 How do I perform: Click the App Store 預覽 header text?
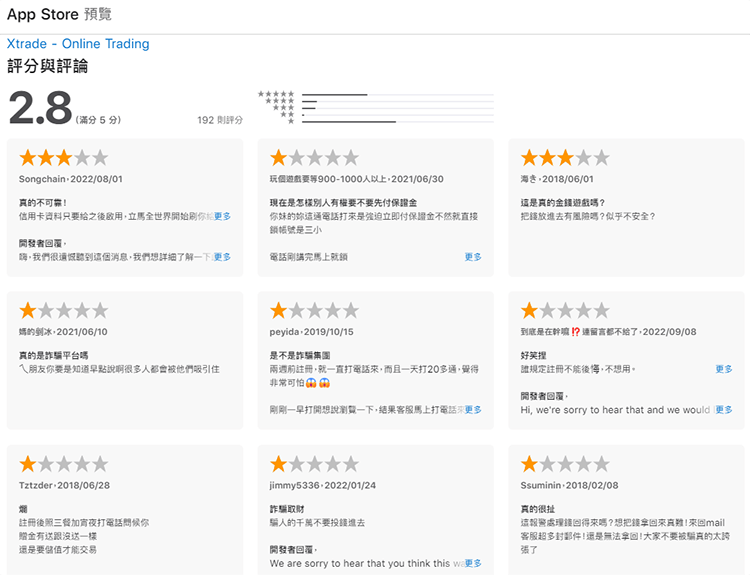[59, 14]
